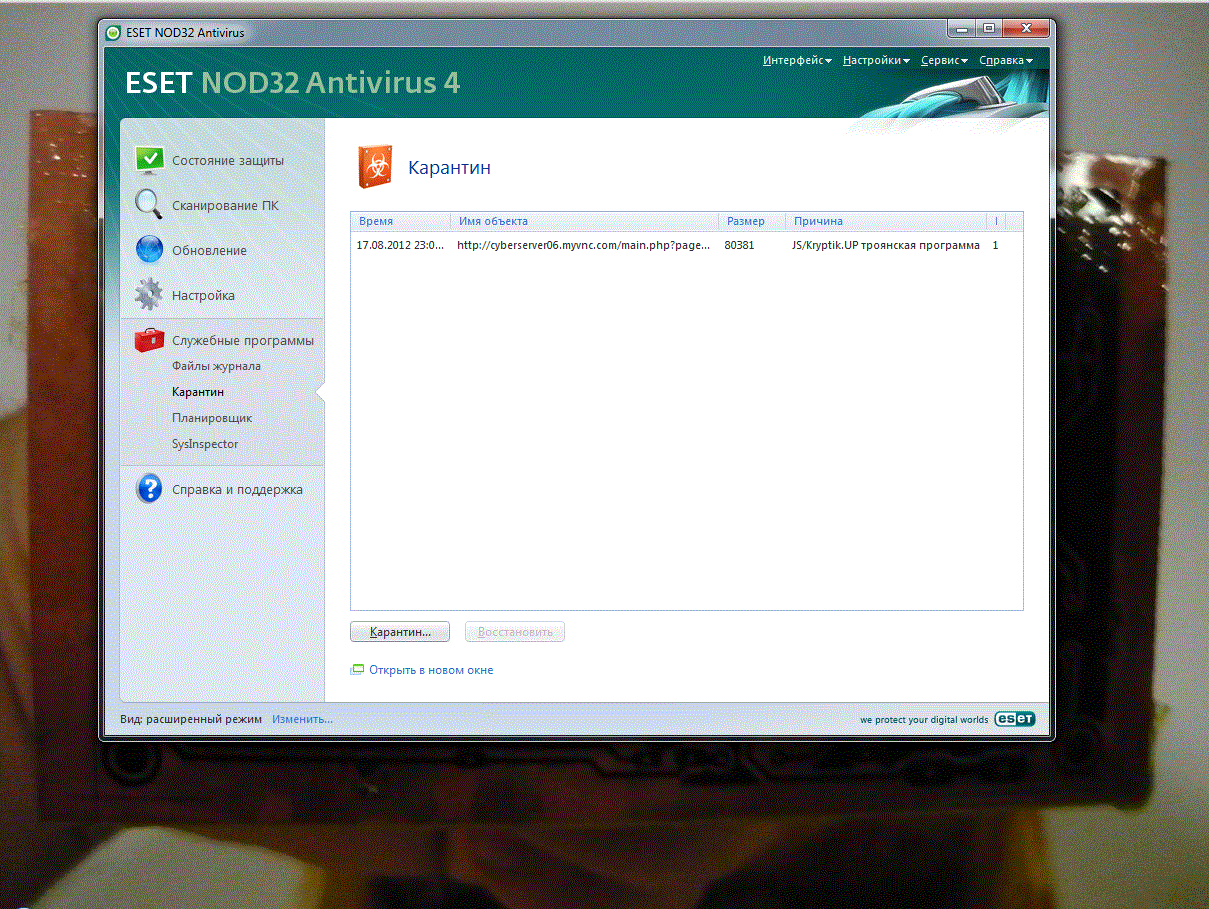Click the gear settings icon in sidebar

click(149, 295)
